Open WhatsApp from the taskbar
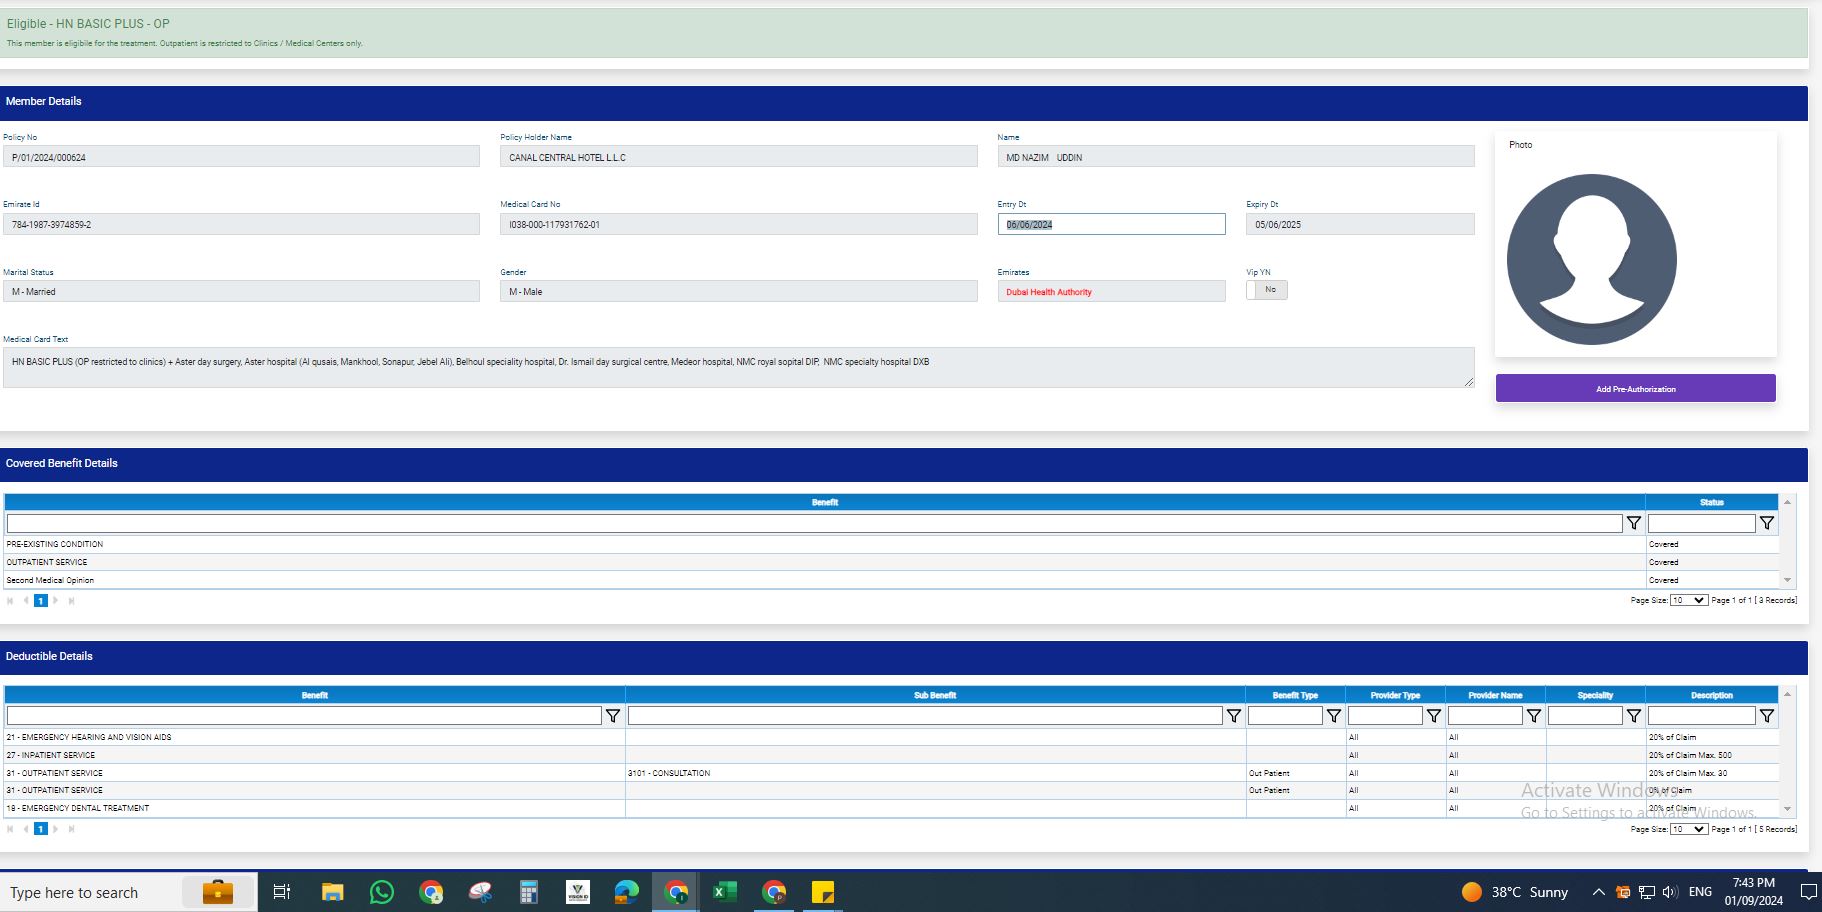This screenshot has width=1822, height=912. coord(381,892)
